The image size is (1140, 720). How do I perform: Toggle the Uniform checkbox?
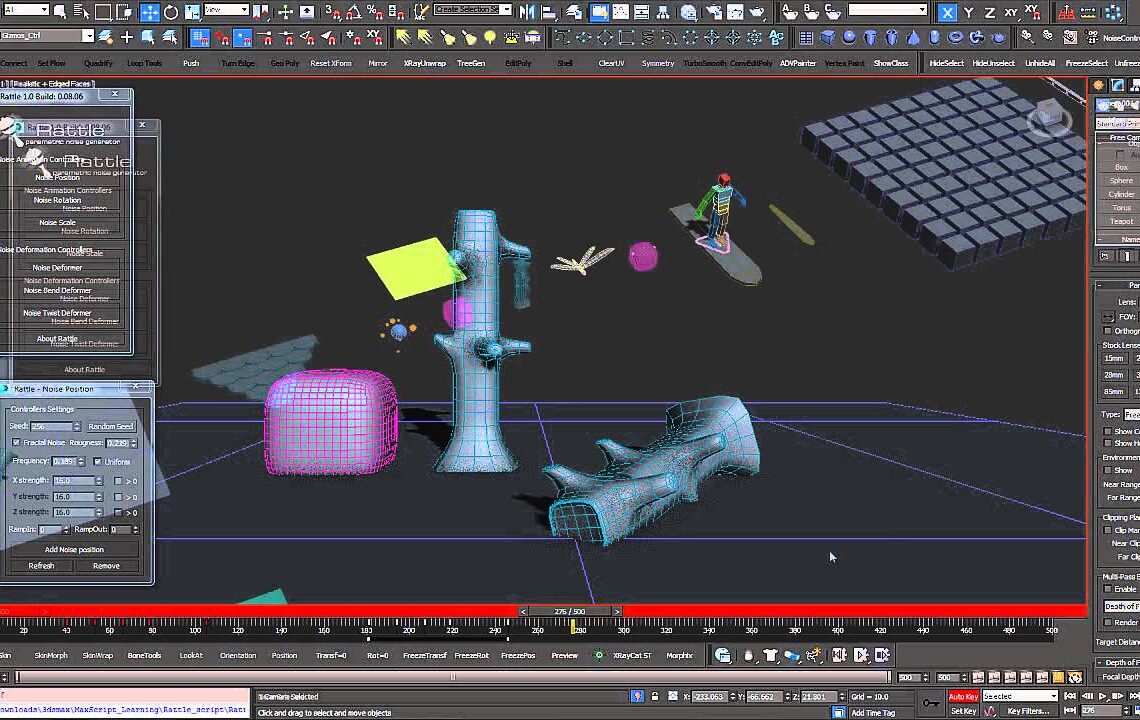pyautogui.click(x=98, y=462)
